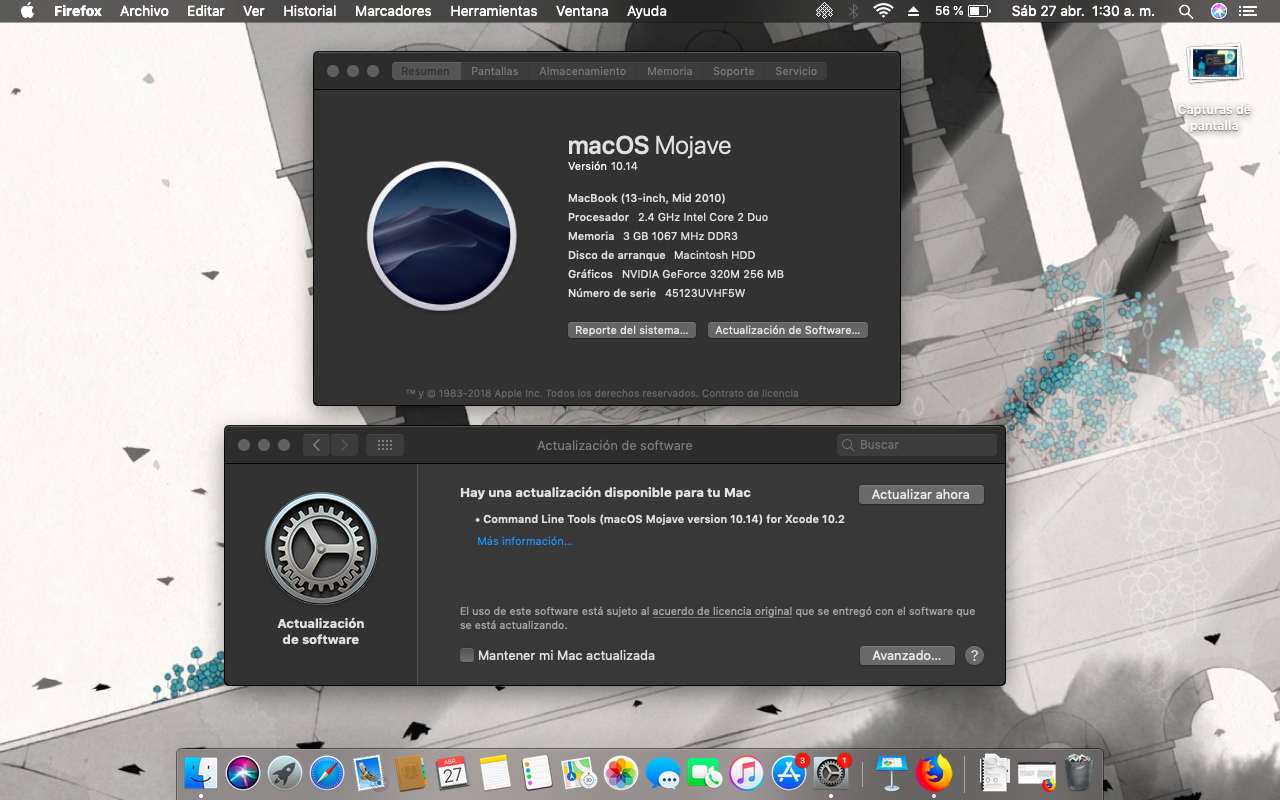This screenshot has width=1280, height=800.
Task: Open Firefox icon in dock
Action: pos(934,772)
